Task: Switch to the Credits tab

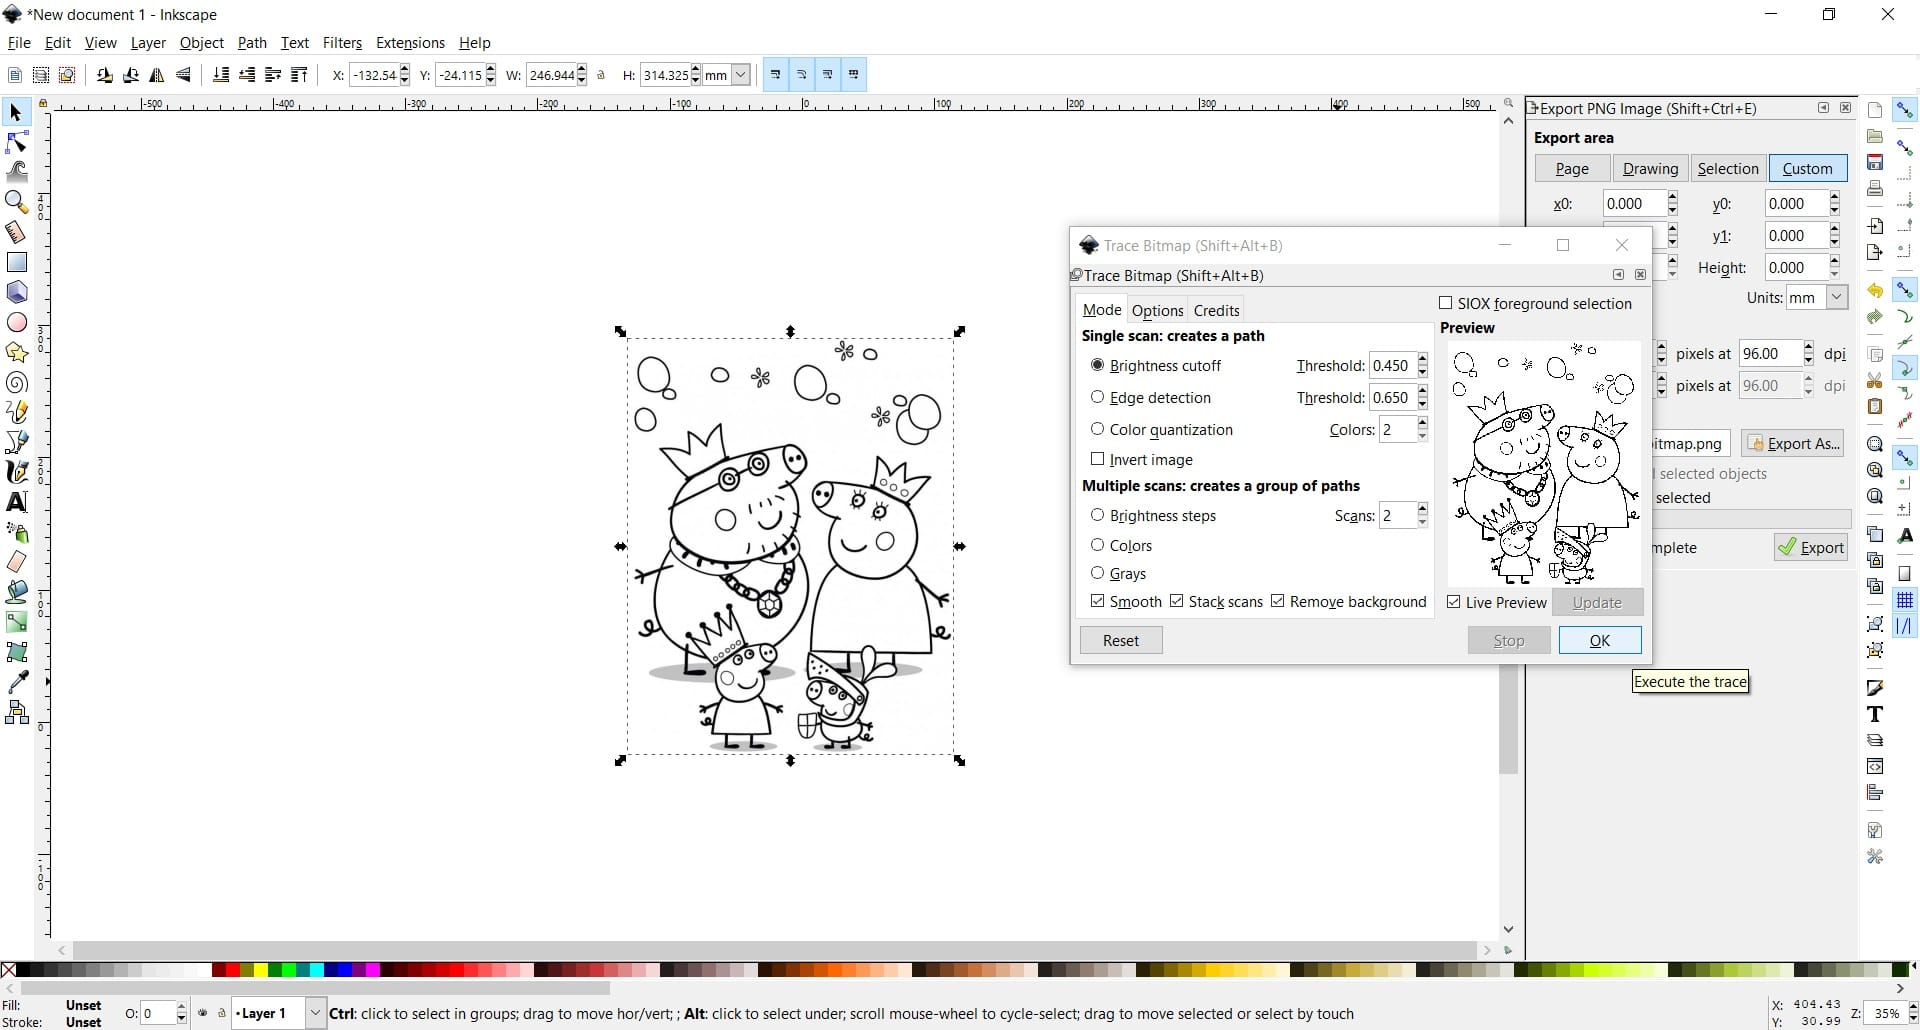Action: click(x=1216, y=310)
